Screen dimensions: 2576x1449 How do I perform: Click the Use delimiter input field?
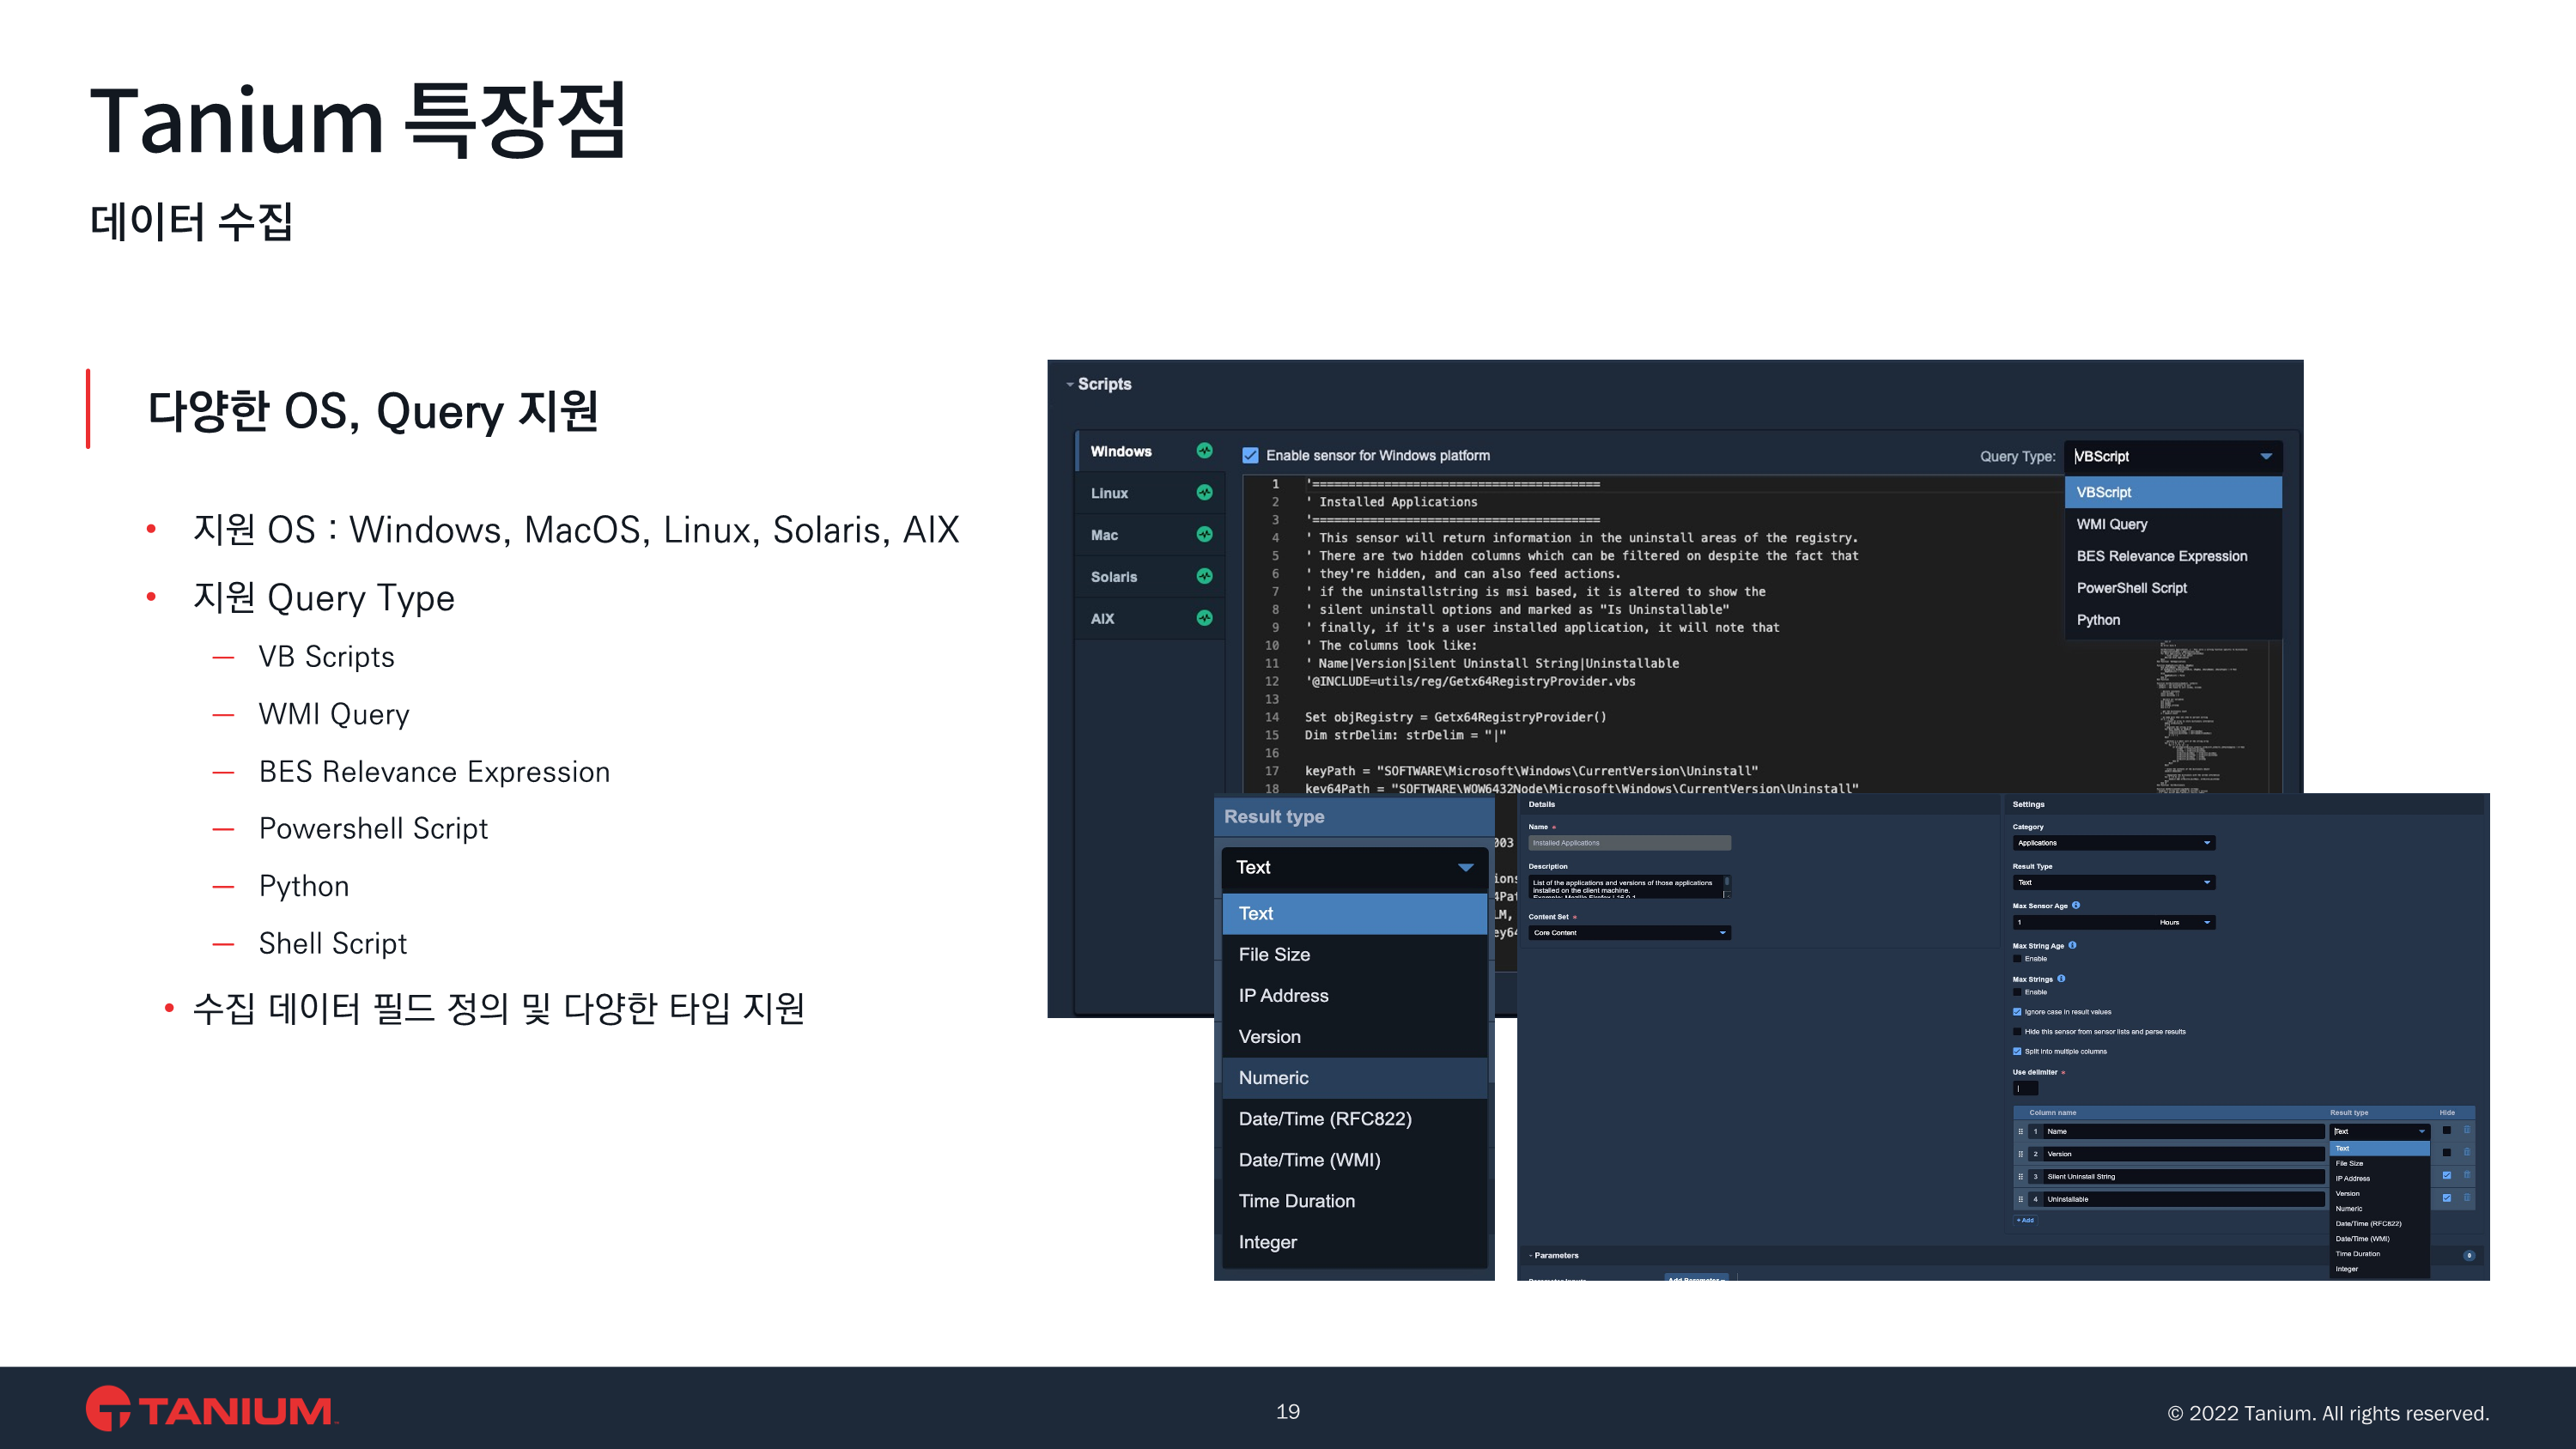(x=2025, y=1089)
